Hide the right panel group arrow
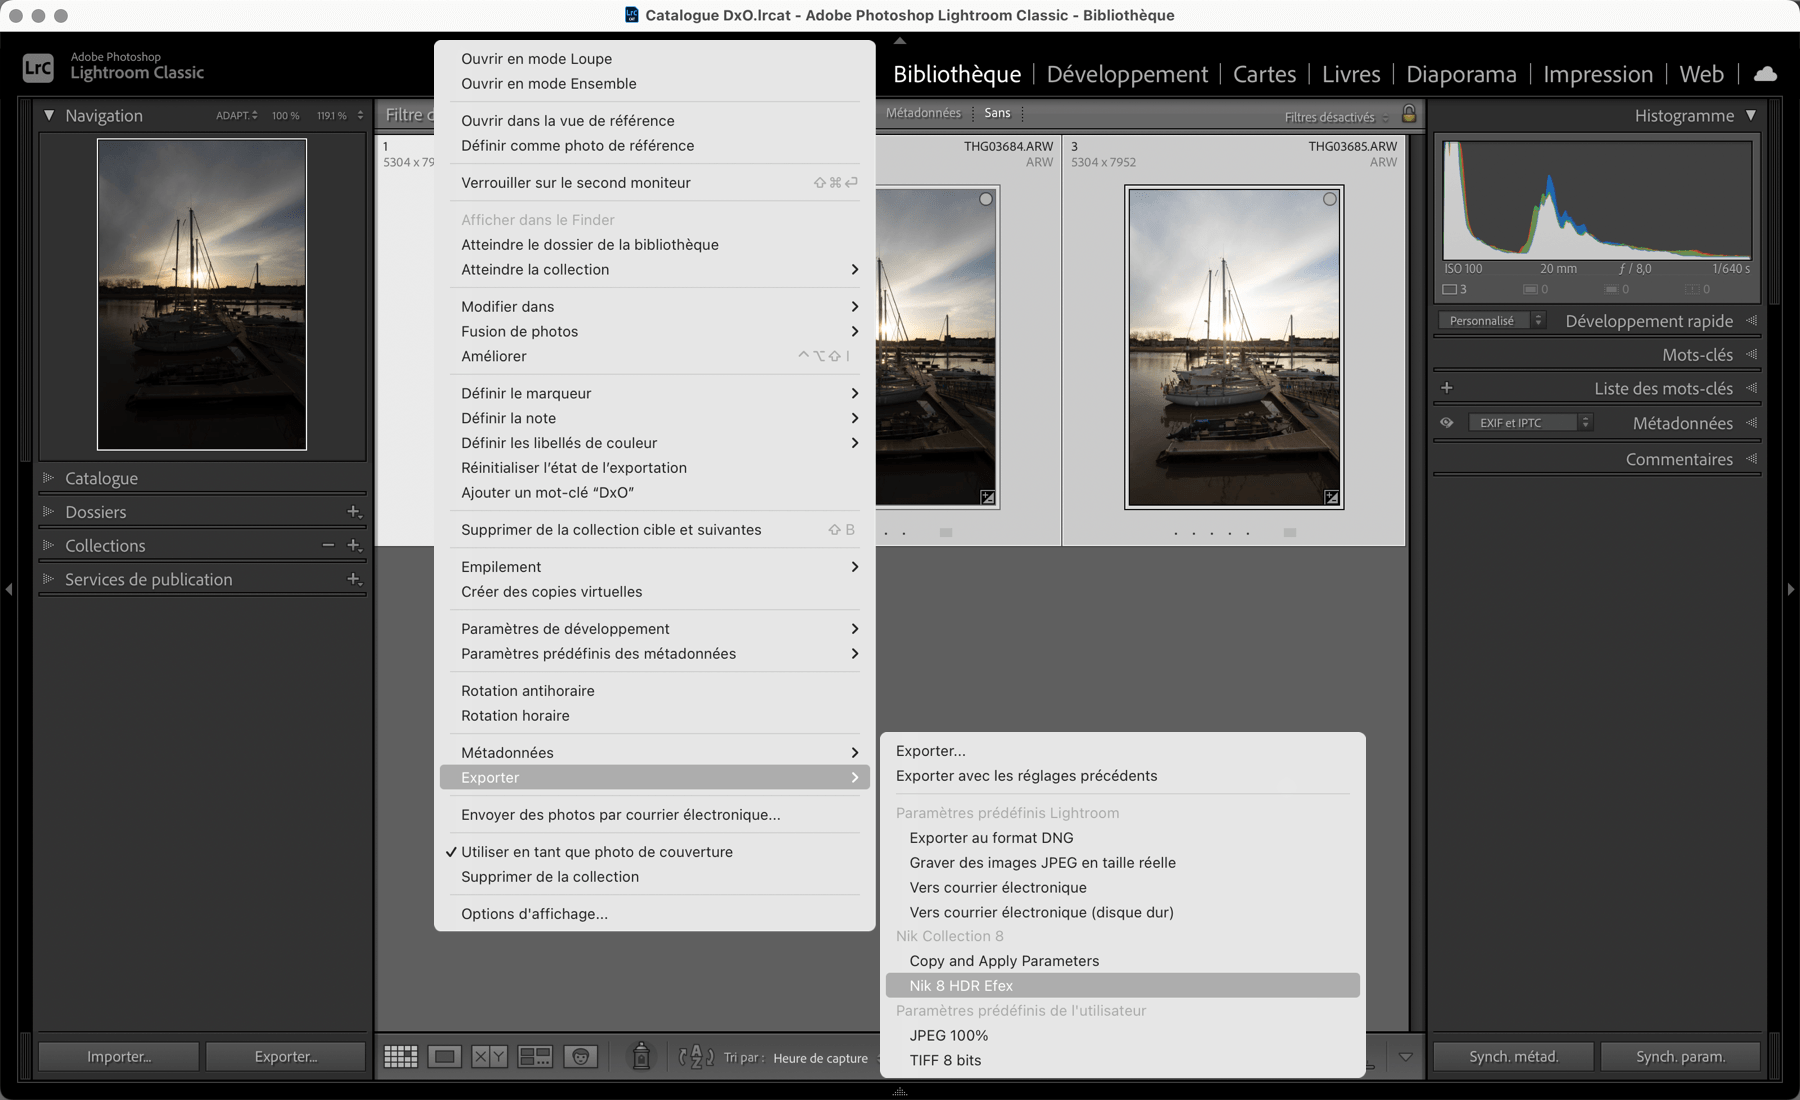 [x=1791, y=589]
